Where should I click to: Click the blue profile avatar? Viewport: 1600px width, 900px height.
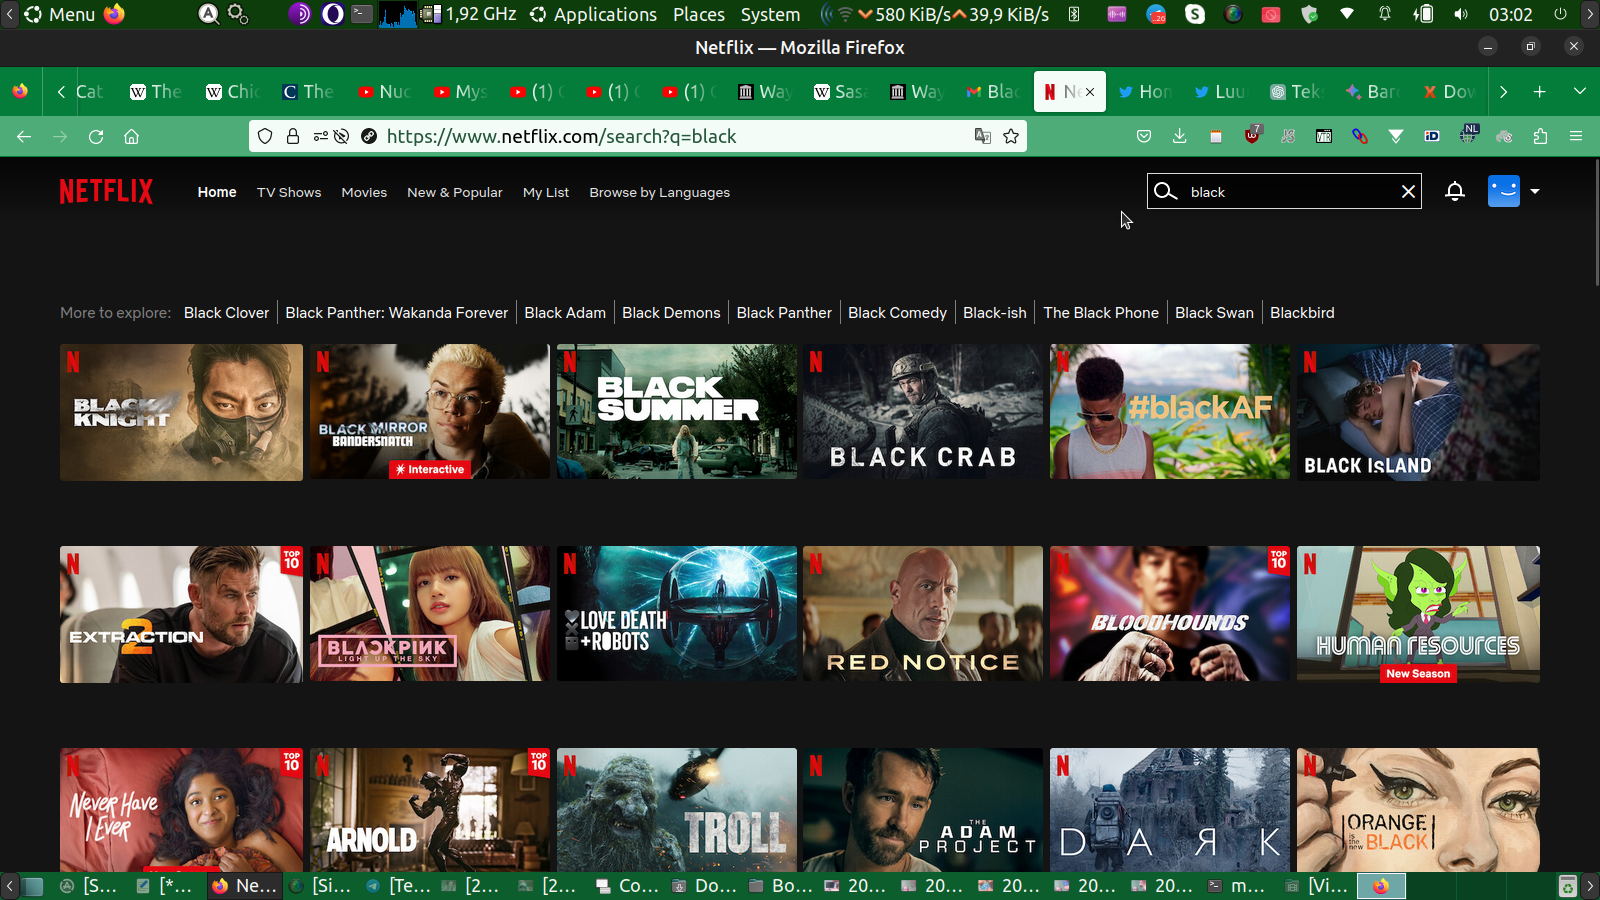[1503, 191]
